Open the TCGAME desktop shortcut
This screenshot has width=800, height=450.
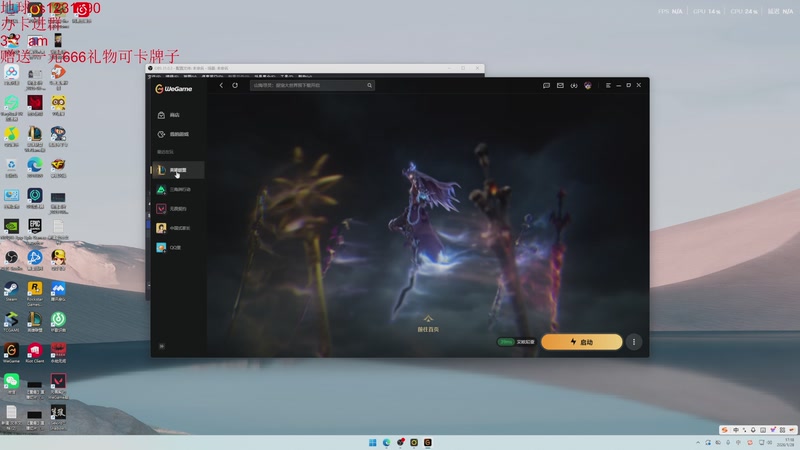tap(11, 322)
